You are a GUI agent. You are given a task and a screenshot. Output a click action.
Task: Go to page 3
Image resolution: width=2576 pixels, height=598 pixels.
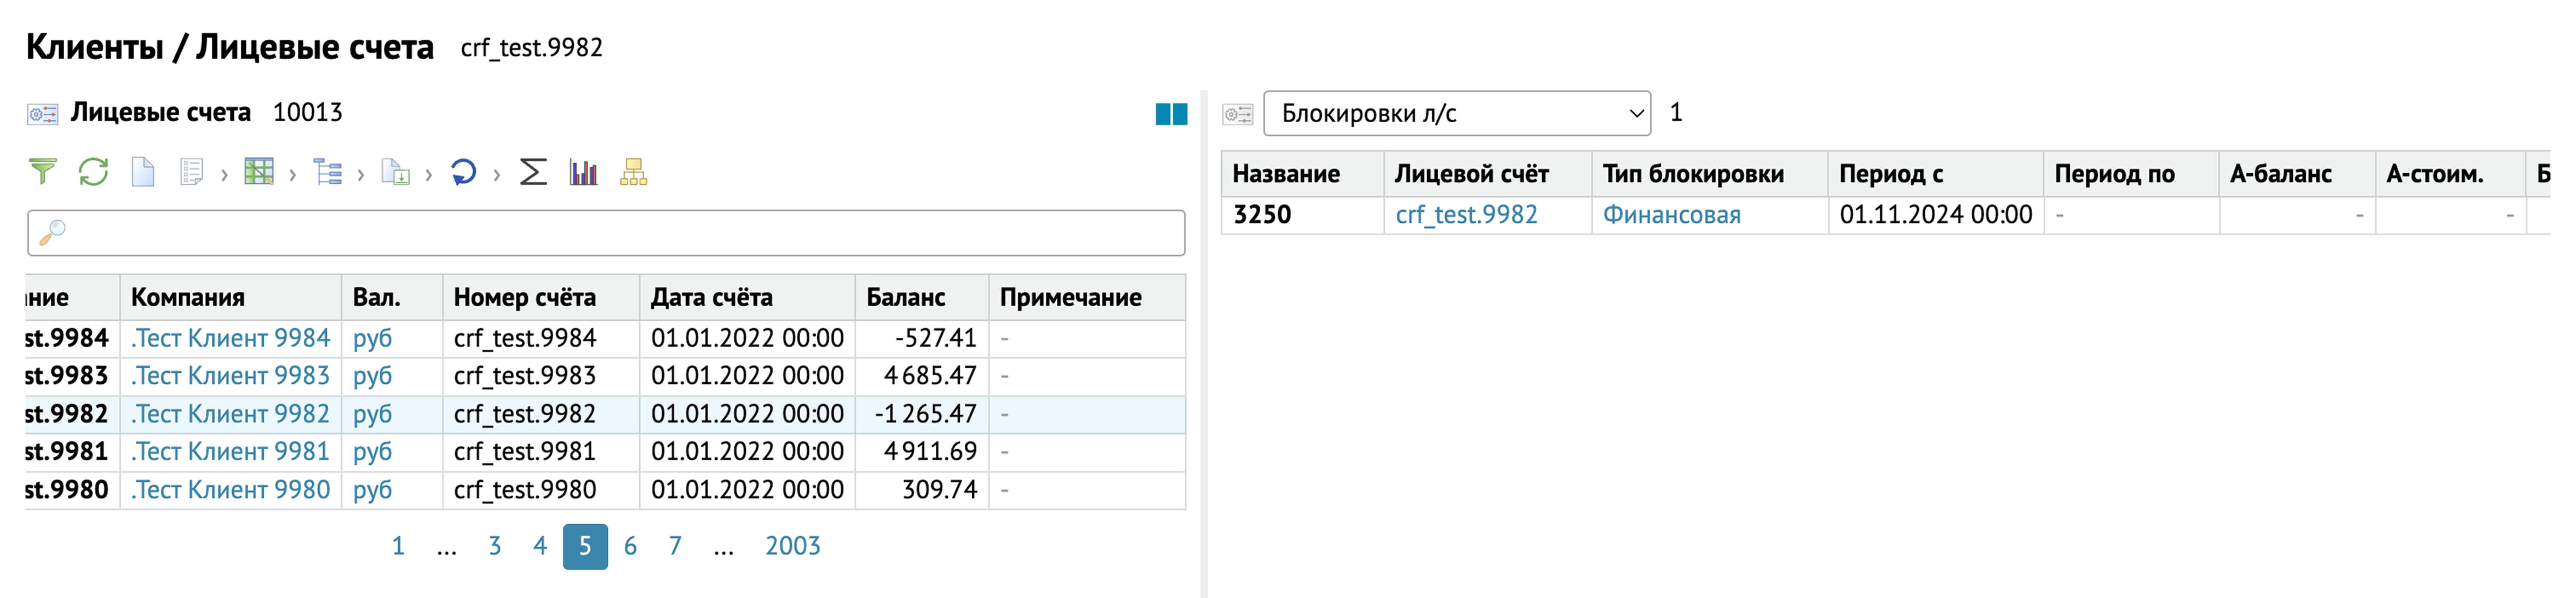point(494,546)
